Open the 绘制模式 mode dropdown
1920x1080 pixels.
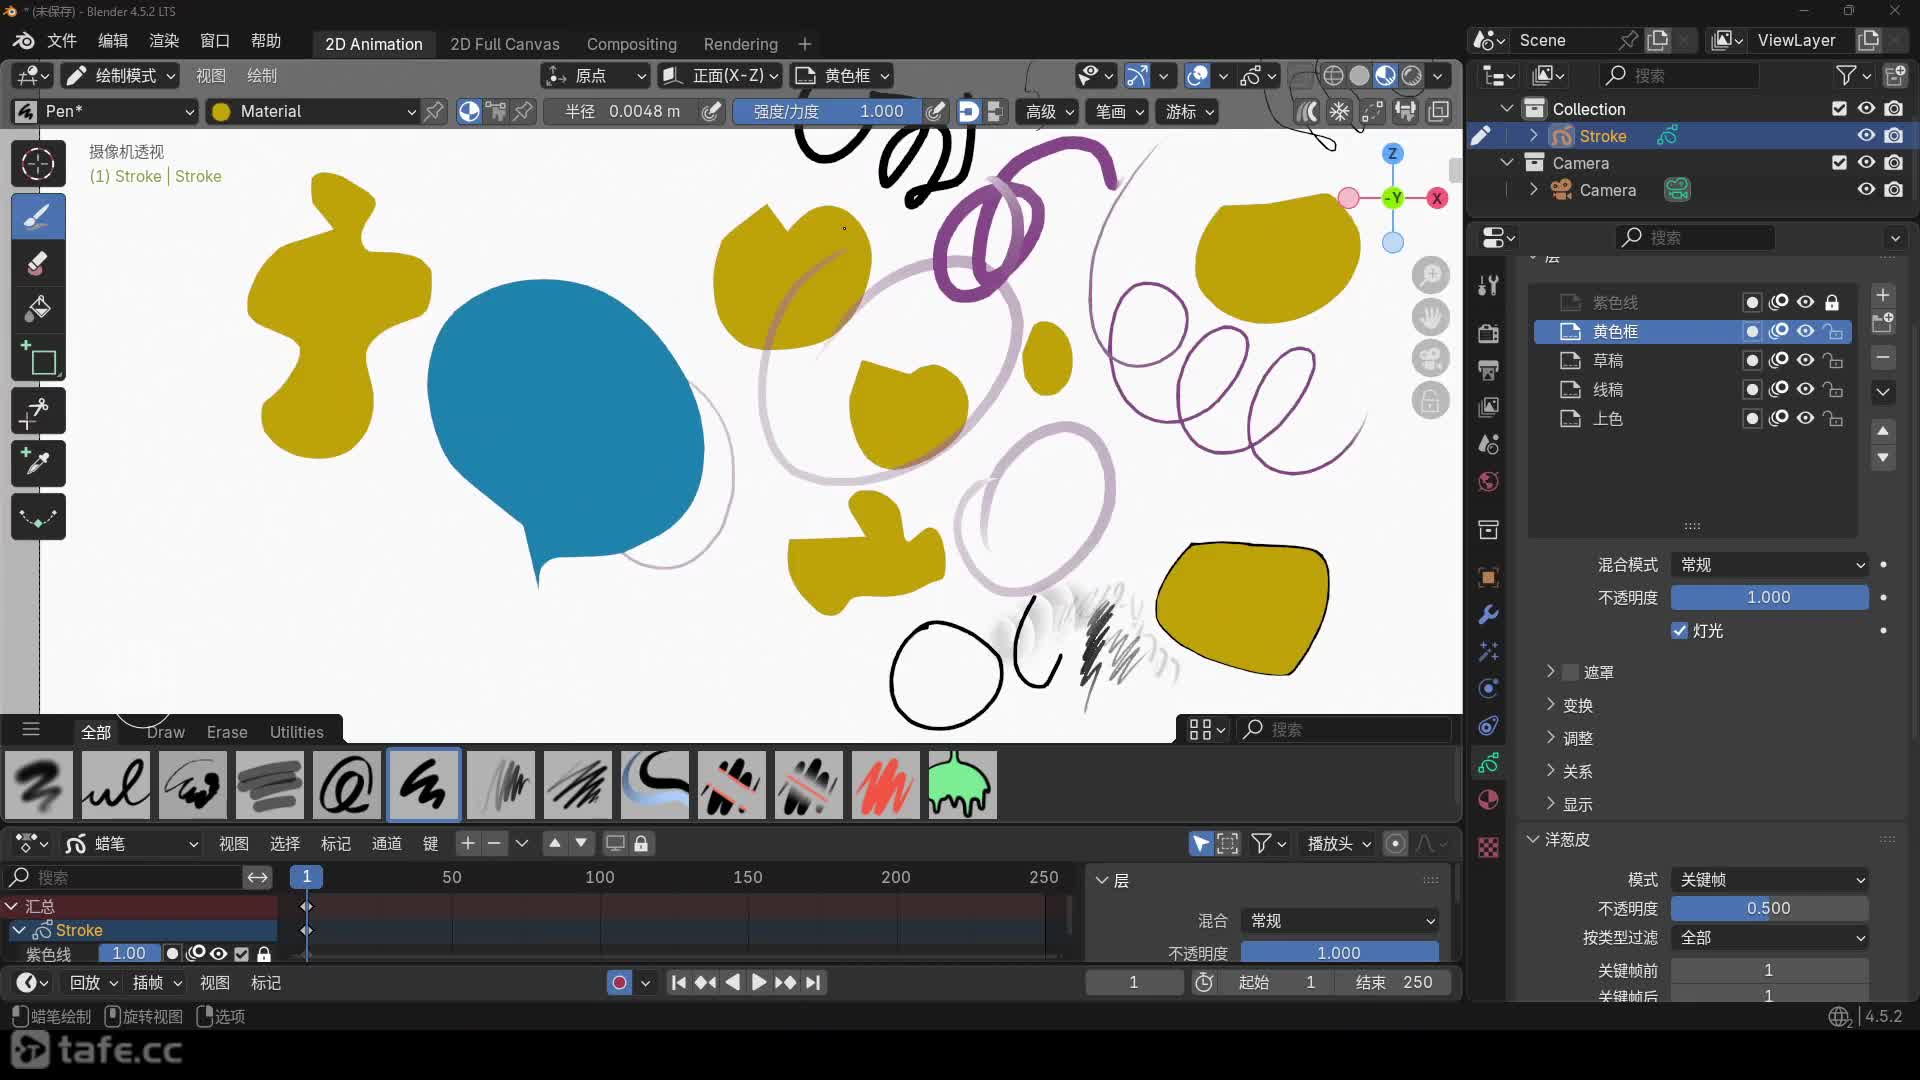120,76
